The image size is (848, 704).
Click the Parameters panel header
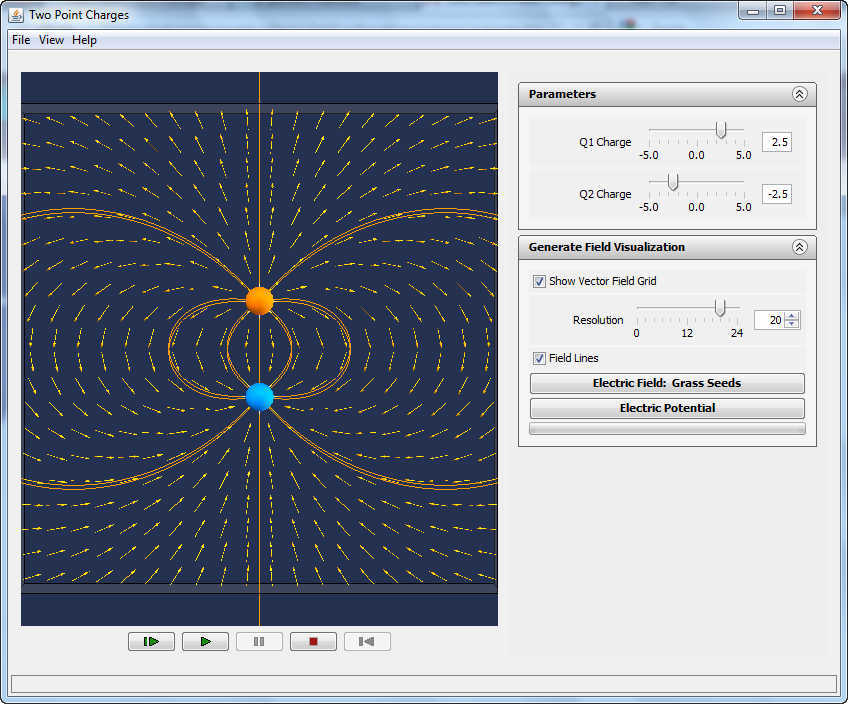tap(667, 94)
